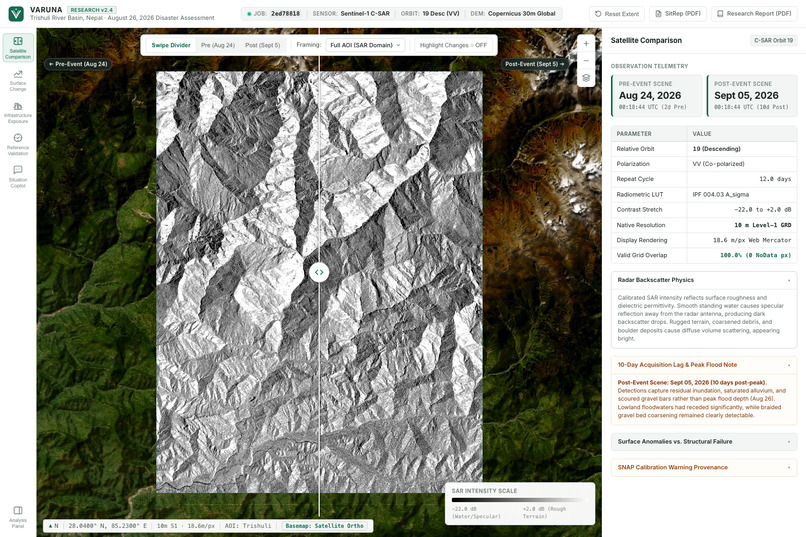Screen dimensions: 806x537
Task: Click the Reset Extent button
Action: 616,14
